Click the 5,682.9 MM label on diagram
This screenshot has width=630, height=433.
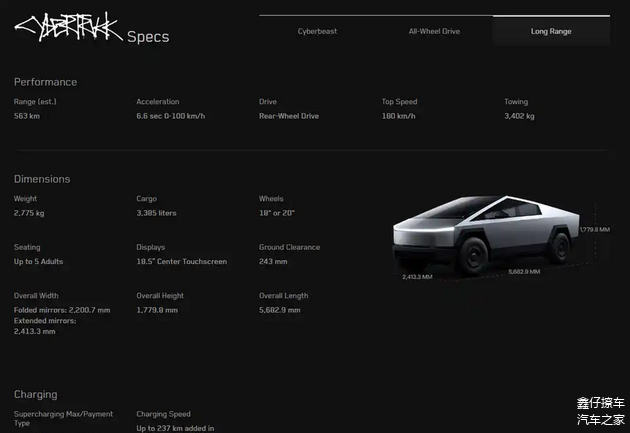click(524, 271)
